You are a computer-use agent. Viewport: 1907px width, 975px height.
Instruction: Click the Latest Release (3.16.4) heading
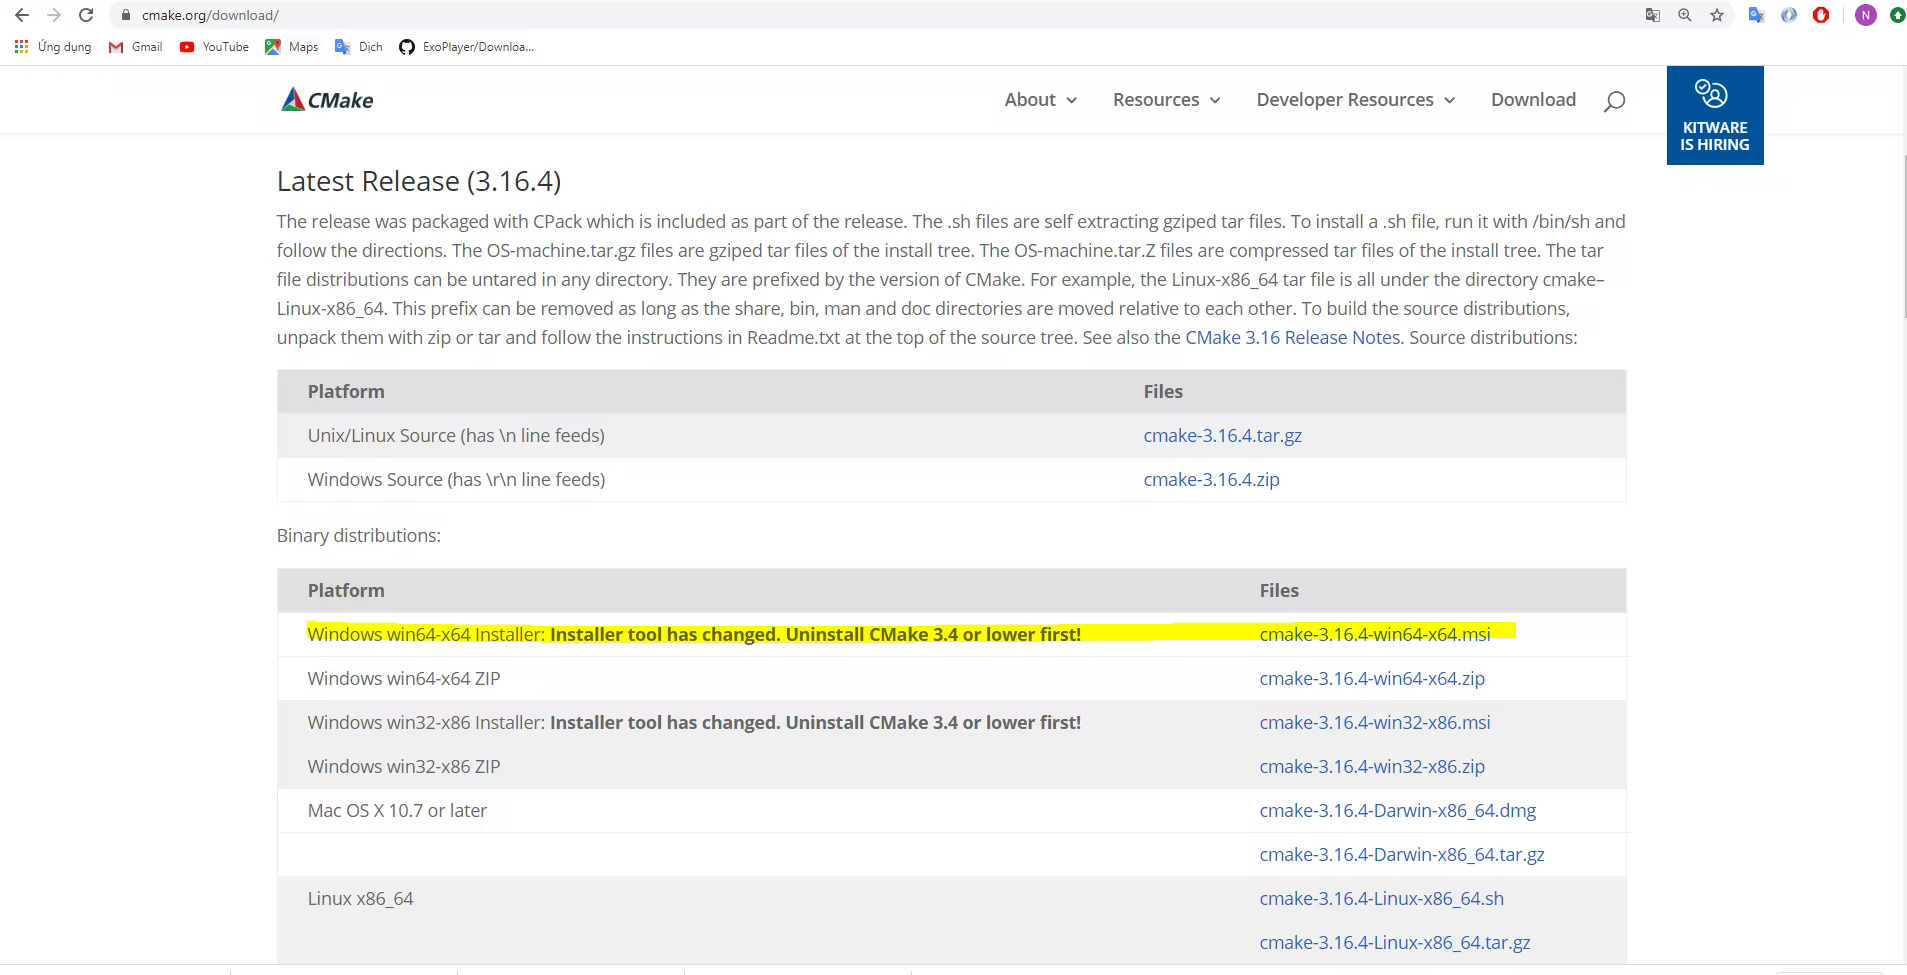coord(418,181)
